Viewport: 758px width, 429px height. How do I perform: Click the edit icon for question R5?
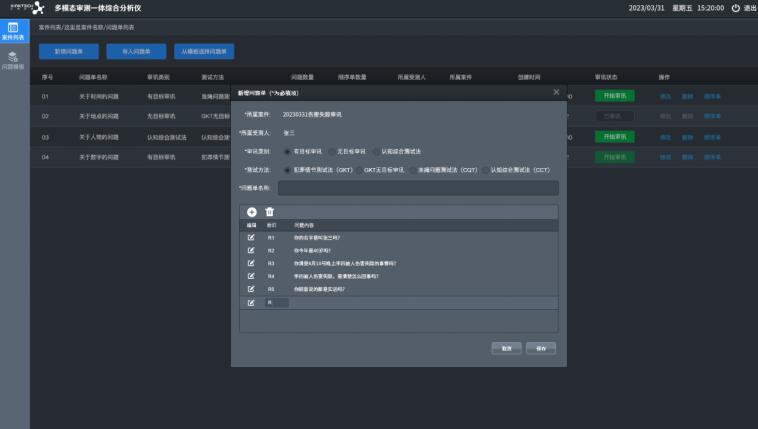tap(252, 288)
